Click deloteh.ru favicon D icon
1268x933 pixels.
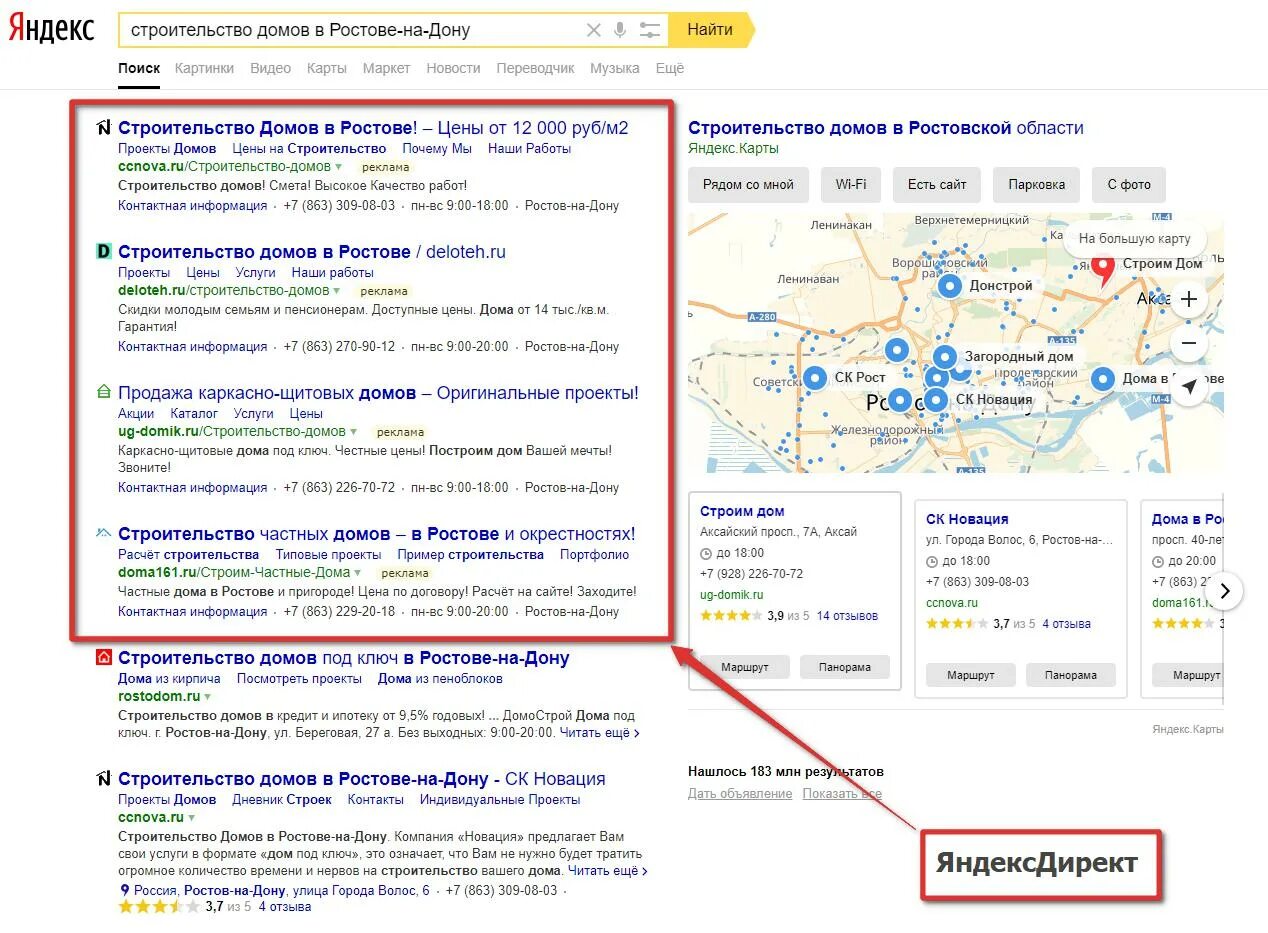103,251
